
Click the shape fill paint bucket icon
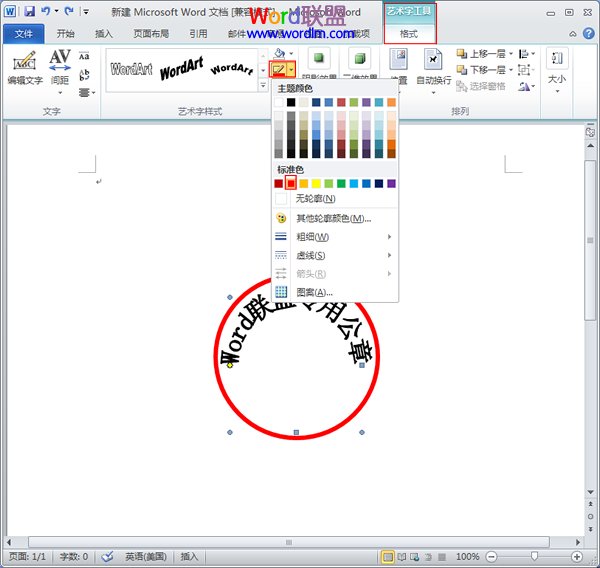point(280,53)
